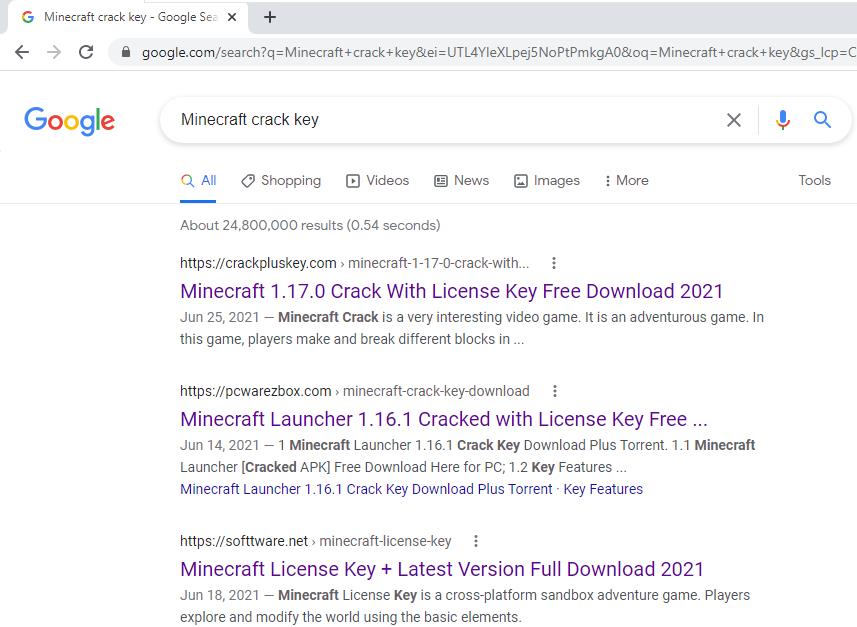This screenshot has width=857, height=627.
Task: Click the browser address bar URL
Action: point(497,52)
